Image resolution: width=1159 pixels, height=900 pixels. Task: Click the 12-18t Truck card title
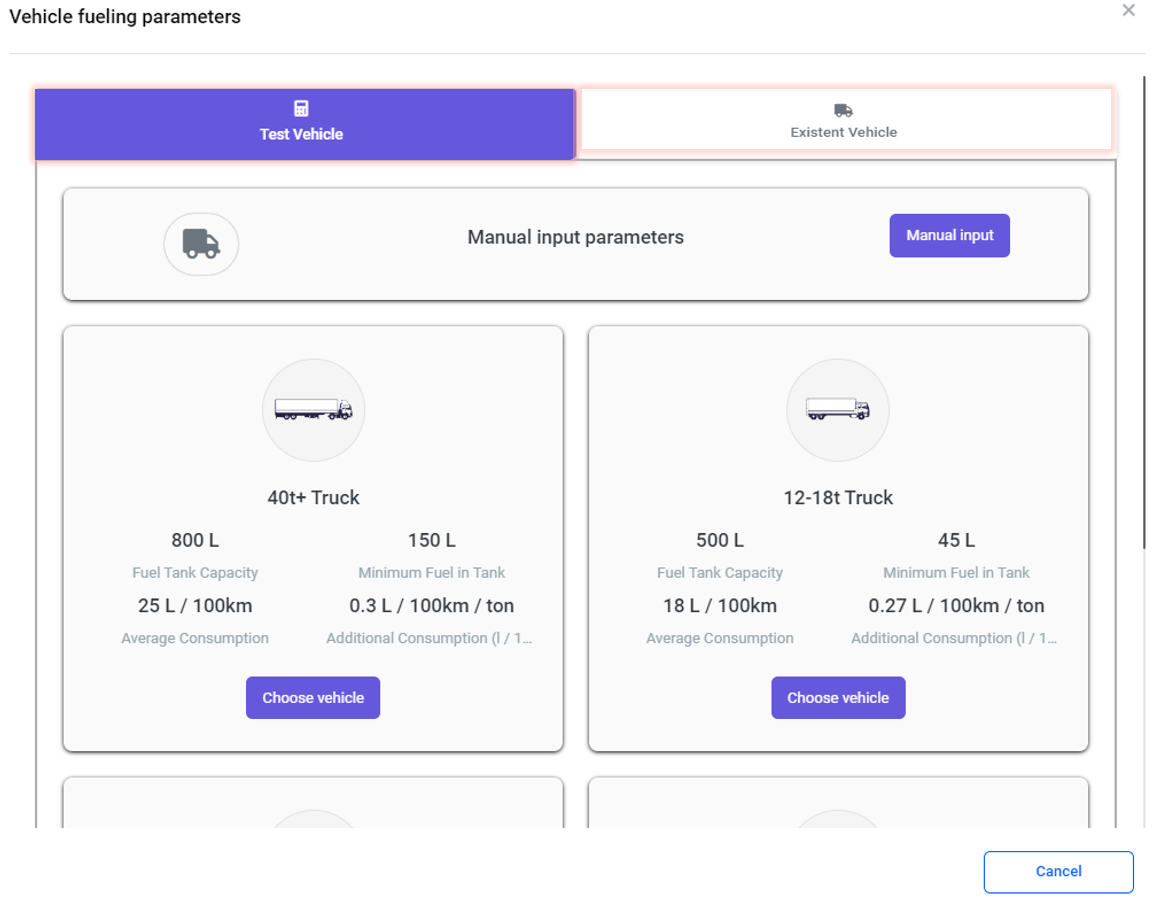[x=838, y=498]
